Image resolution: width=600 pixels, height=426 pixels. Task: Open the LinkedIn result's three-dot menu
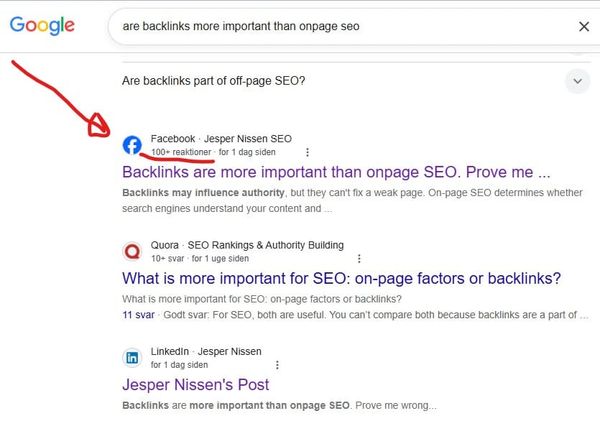pyautogui.click(x=277, y=365)
